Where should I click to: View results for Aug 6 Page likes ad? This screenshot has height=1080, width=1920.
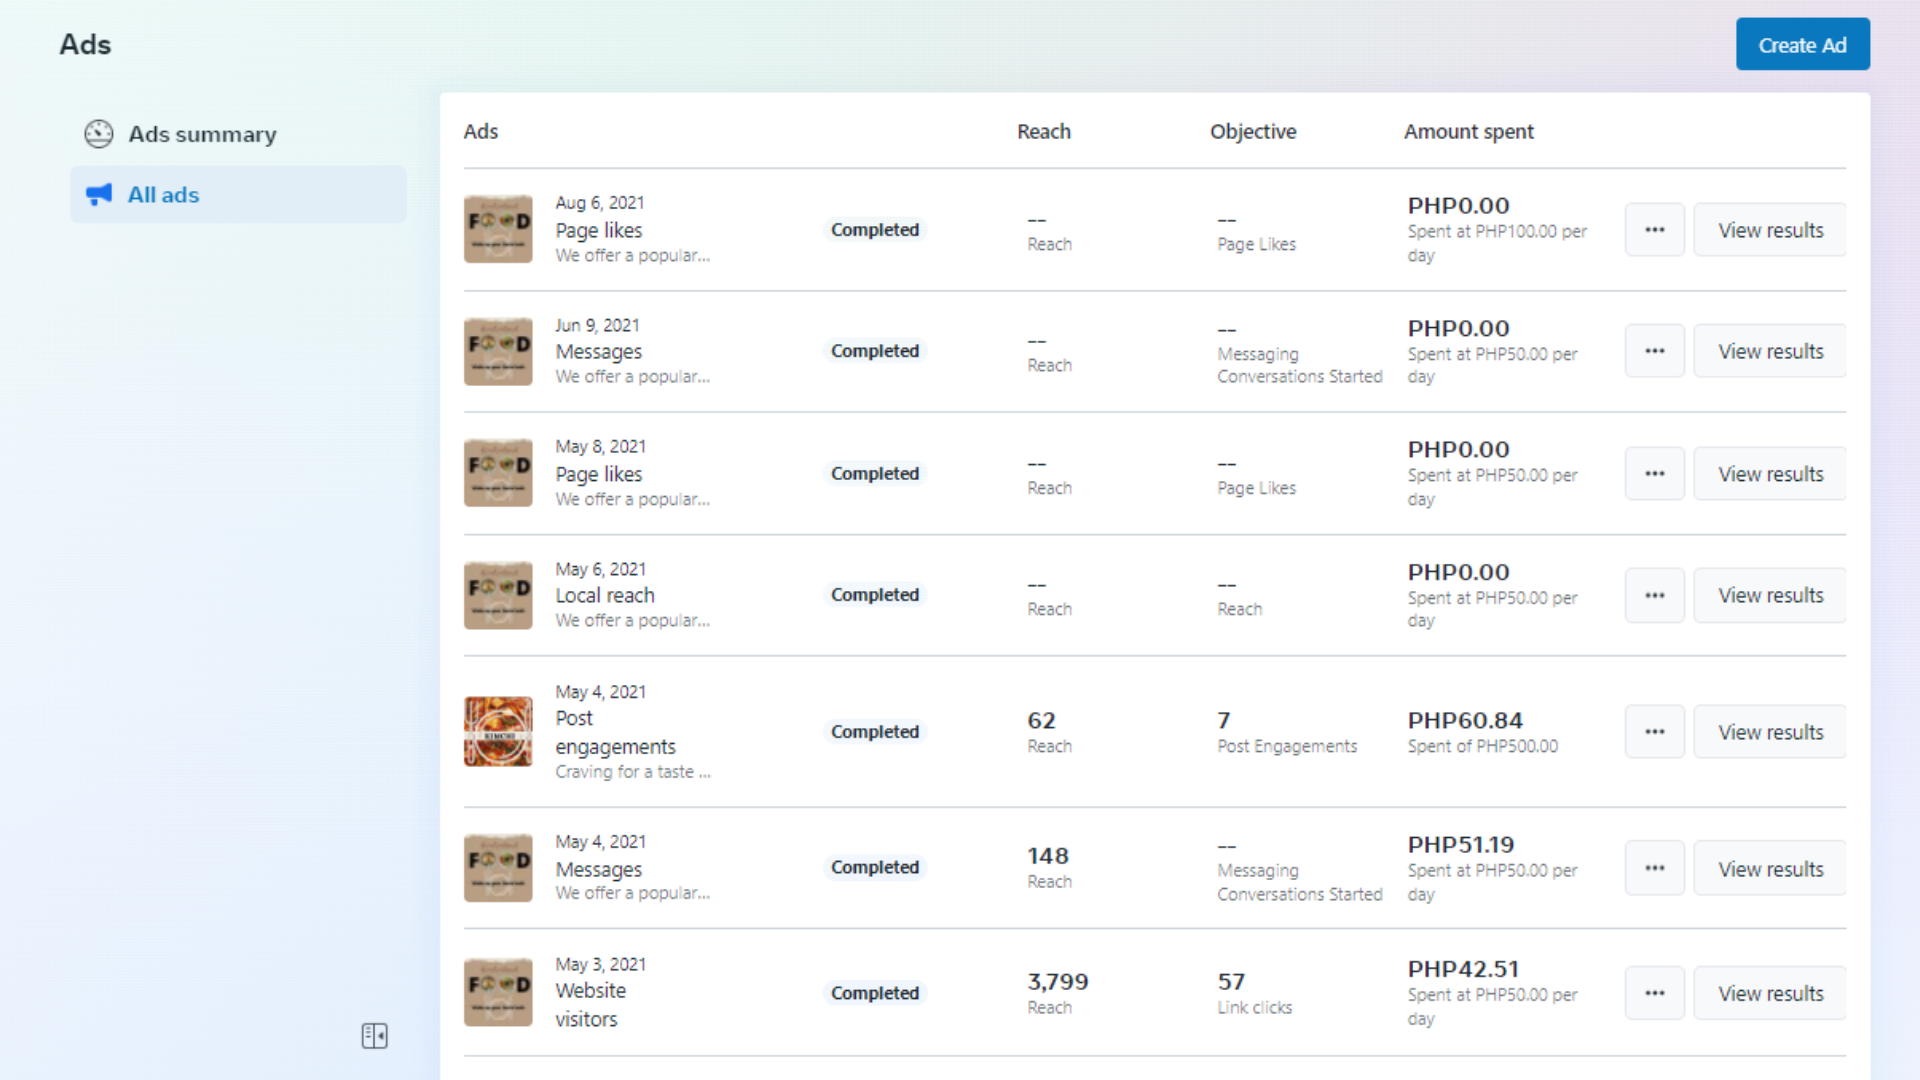1770,230
